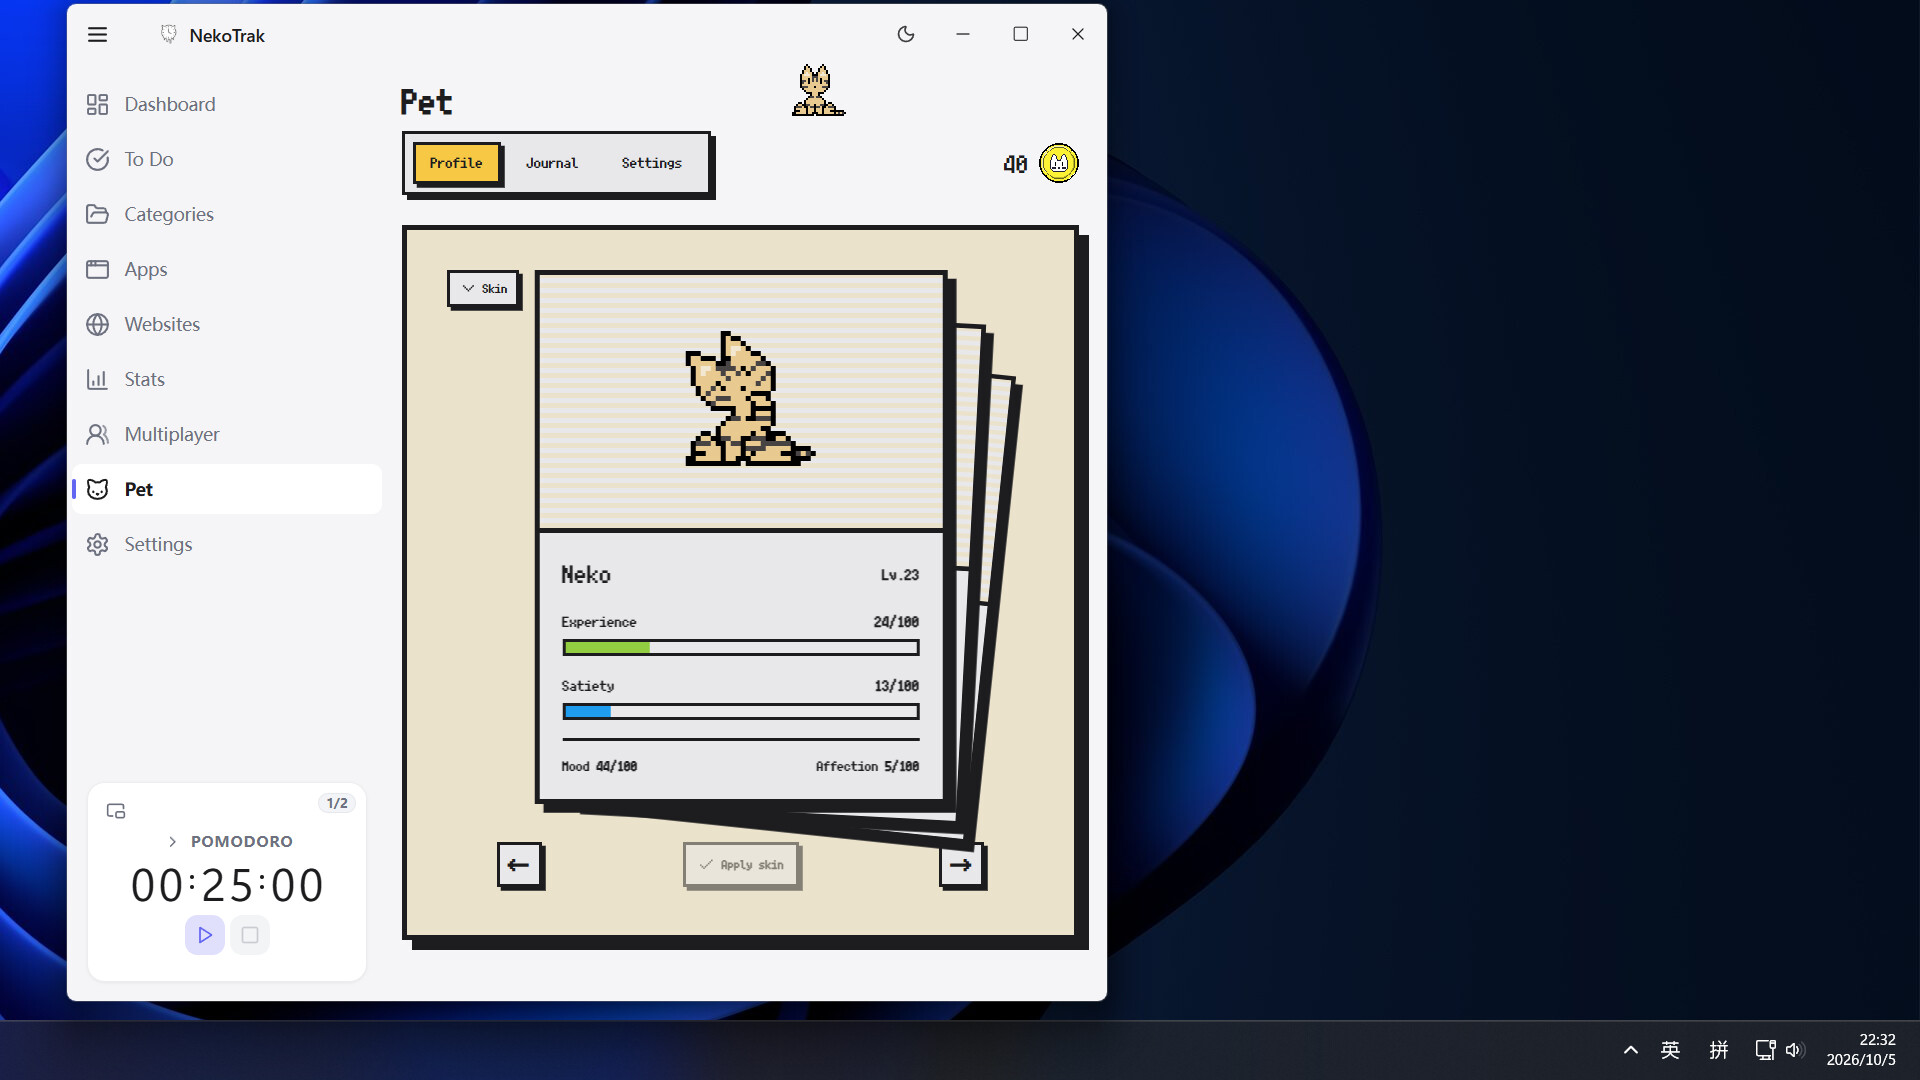Viewport: 1920px width, 1080px height.
Task: Switch to the pet Settings tab
Action: [x=651, y=163]
